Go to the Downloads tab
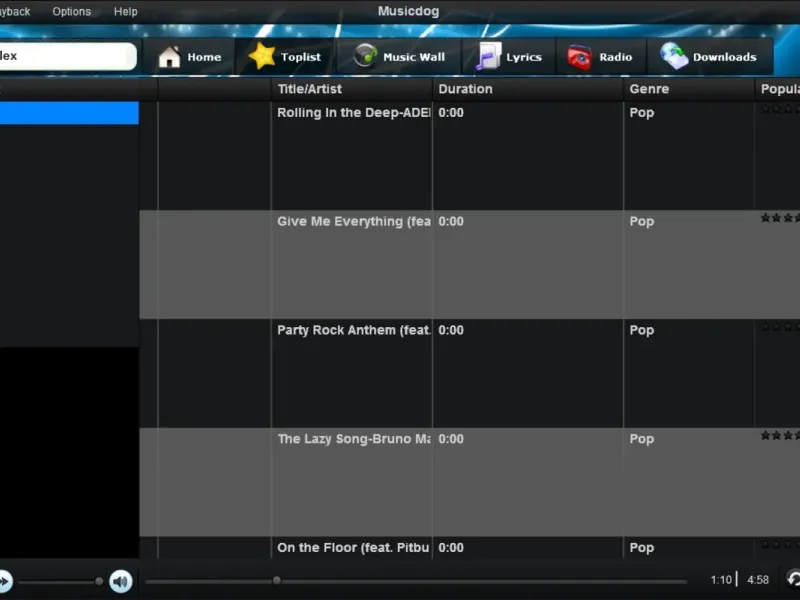This screenshot has width=800, height=600. click(710, 57)
